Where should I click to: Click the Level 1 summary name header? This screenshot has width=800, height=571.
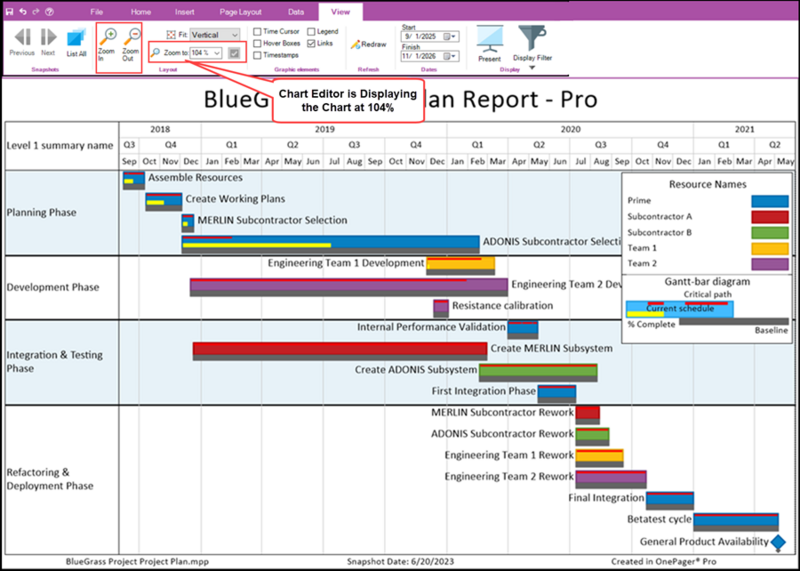coord(60,145)
